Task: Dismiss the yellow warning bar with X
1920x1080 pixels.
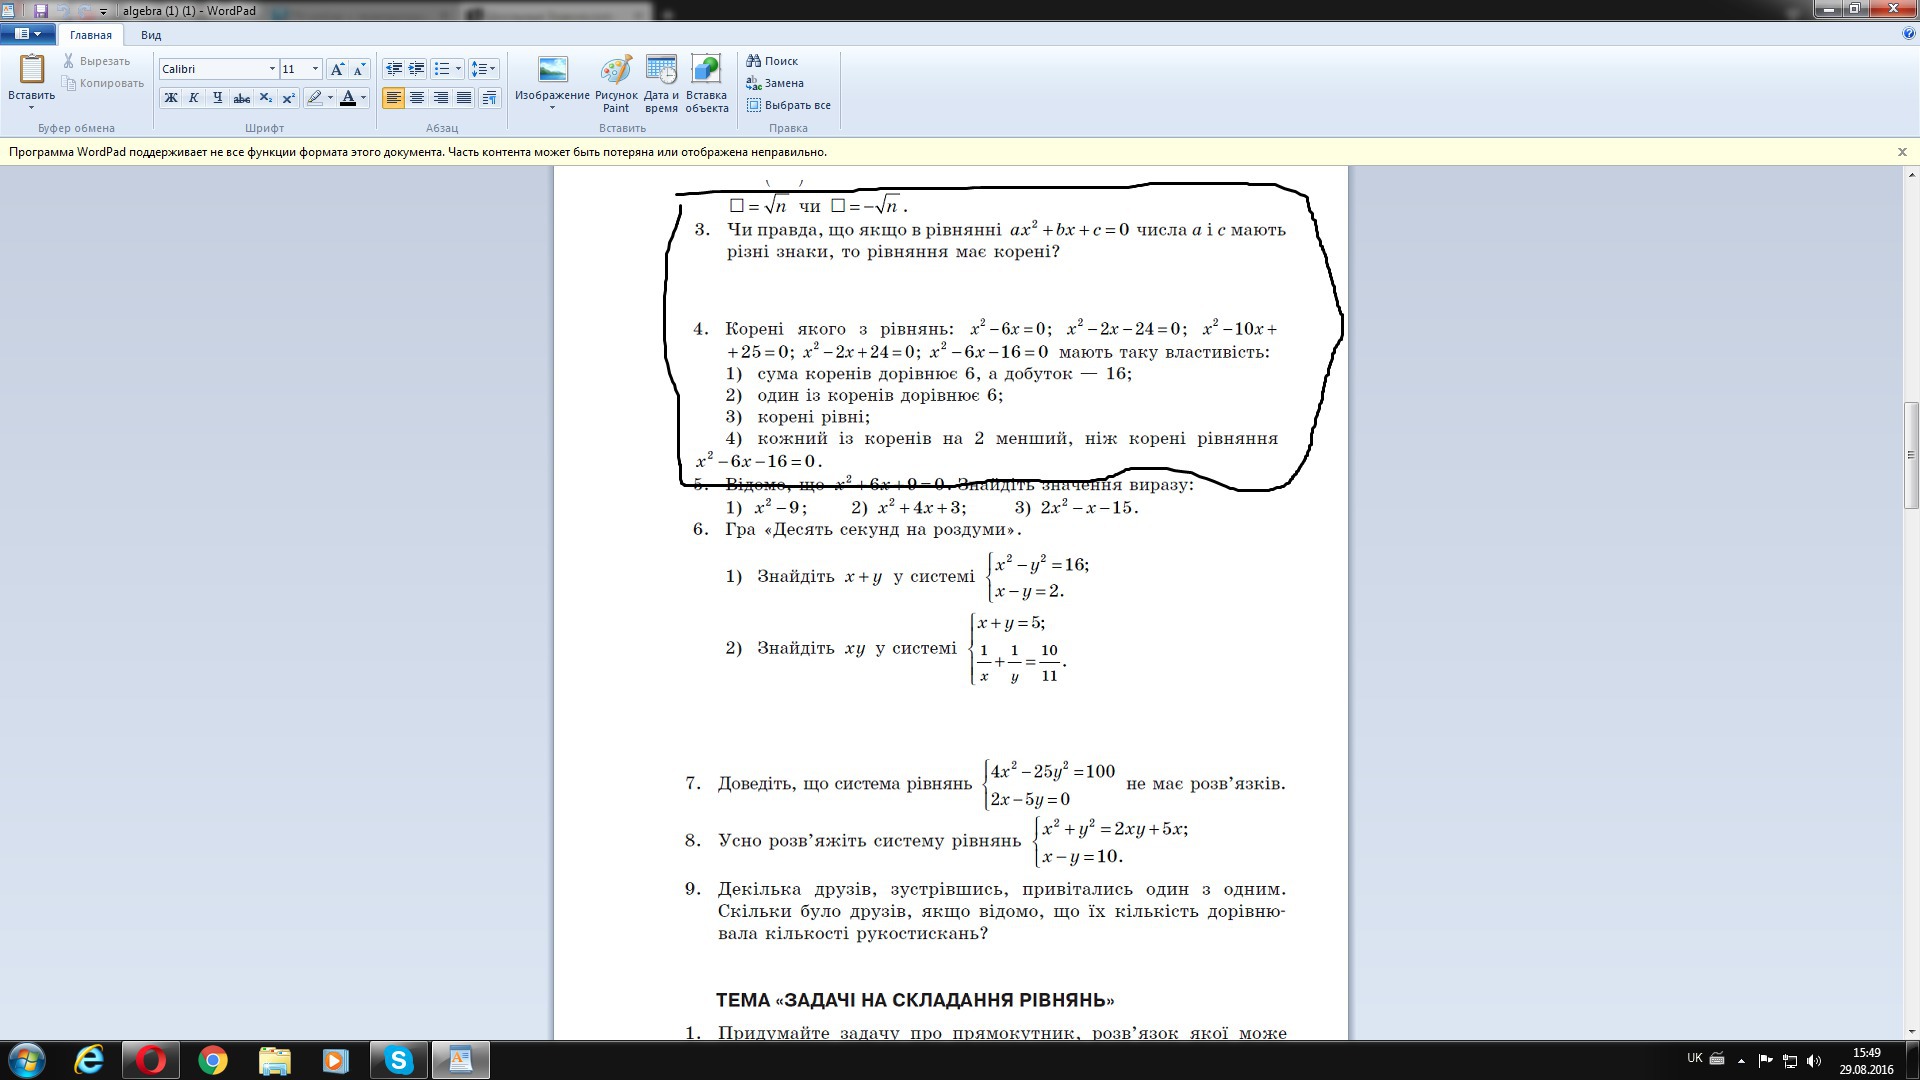Action: coord(1901,152)
